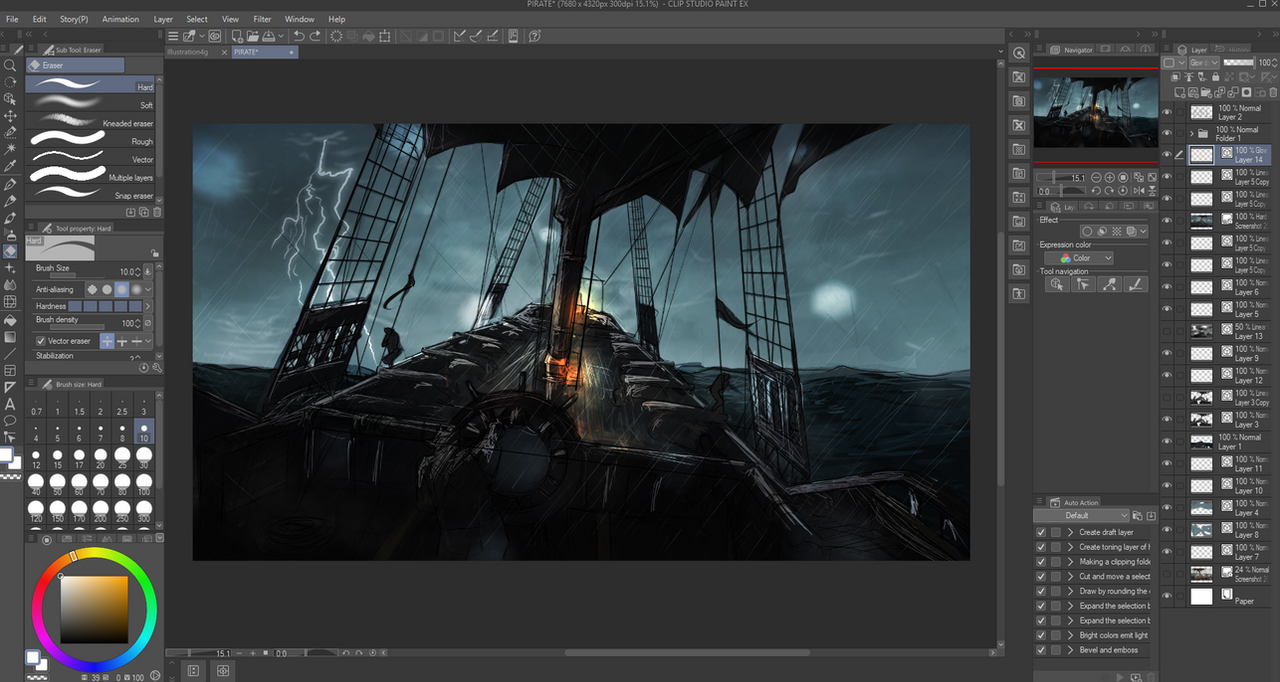Pick brush size 300 preset

(x=144, y=513)
